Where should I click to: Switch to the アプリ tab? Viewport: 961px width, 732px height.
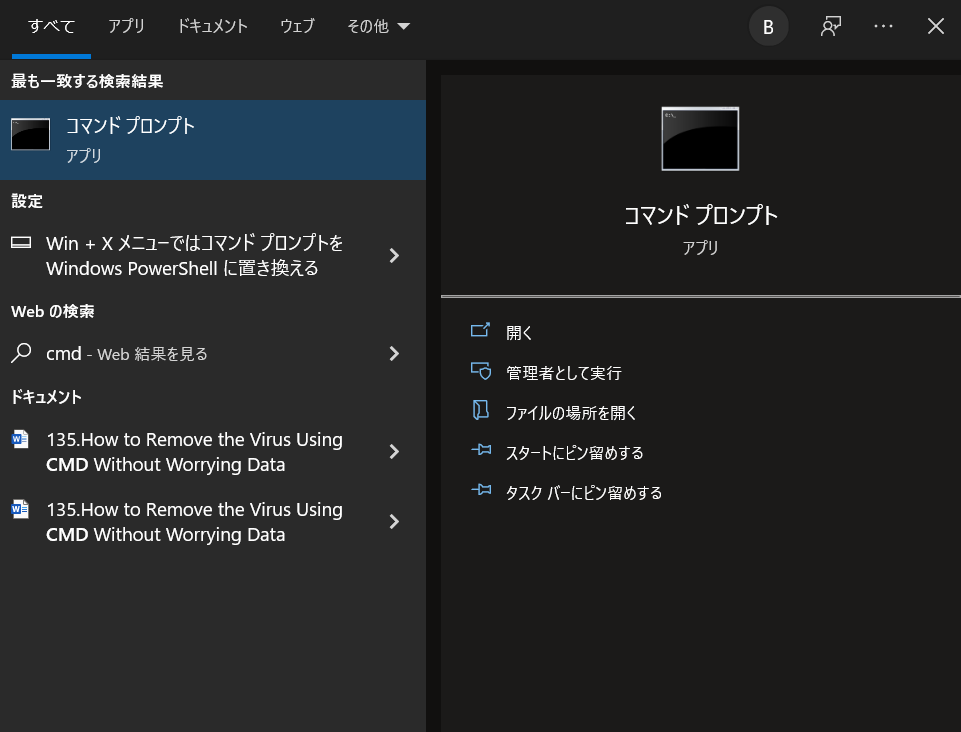click(126, 26)
